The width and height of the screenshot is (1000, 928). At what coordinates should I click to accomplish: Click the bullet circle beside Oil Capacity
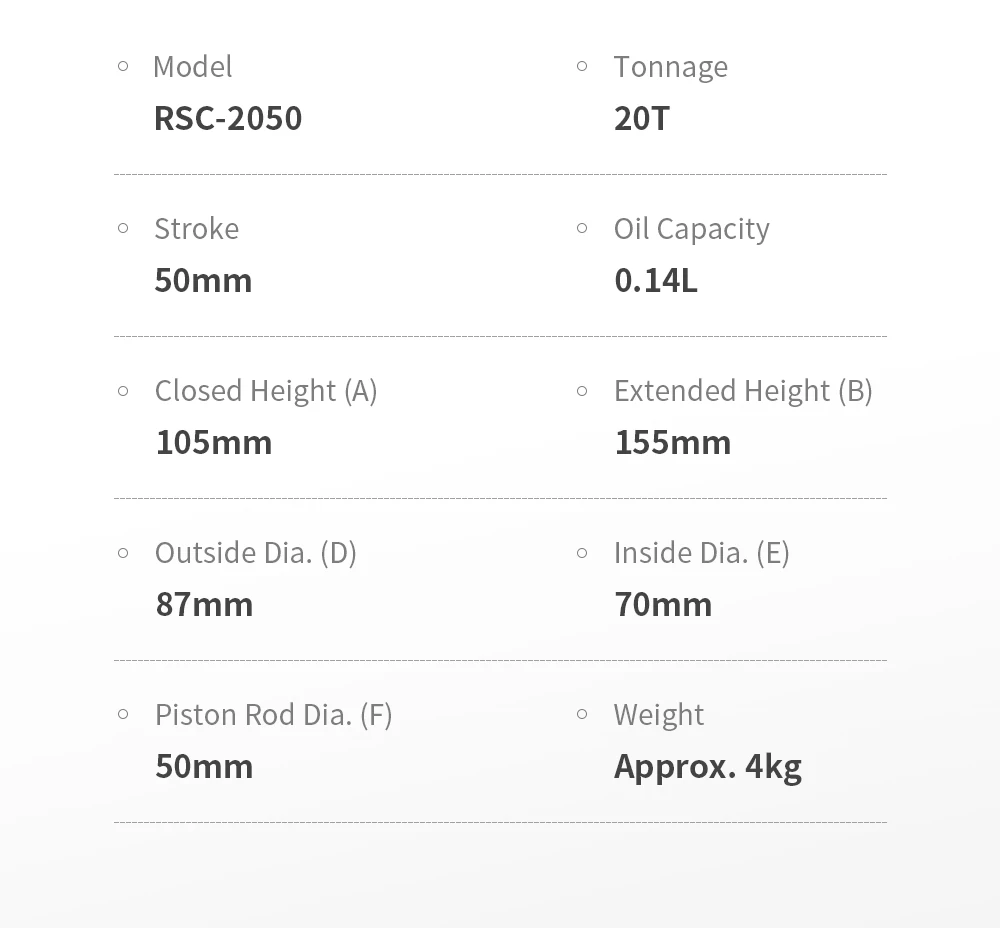582,228
